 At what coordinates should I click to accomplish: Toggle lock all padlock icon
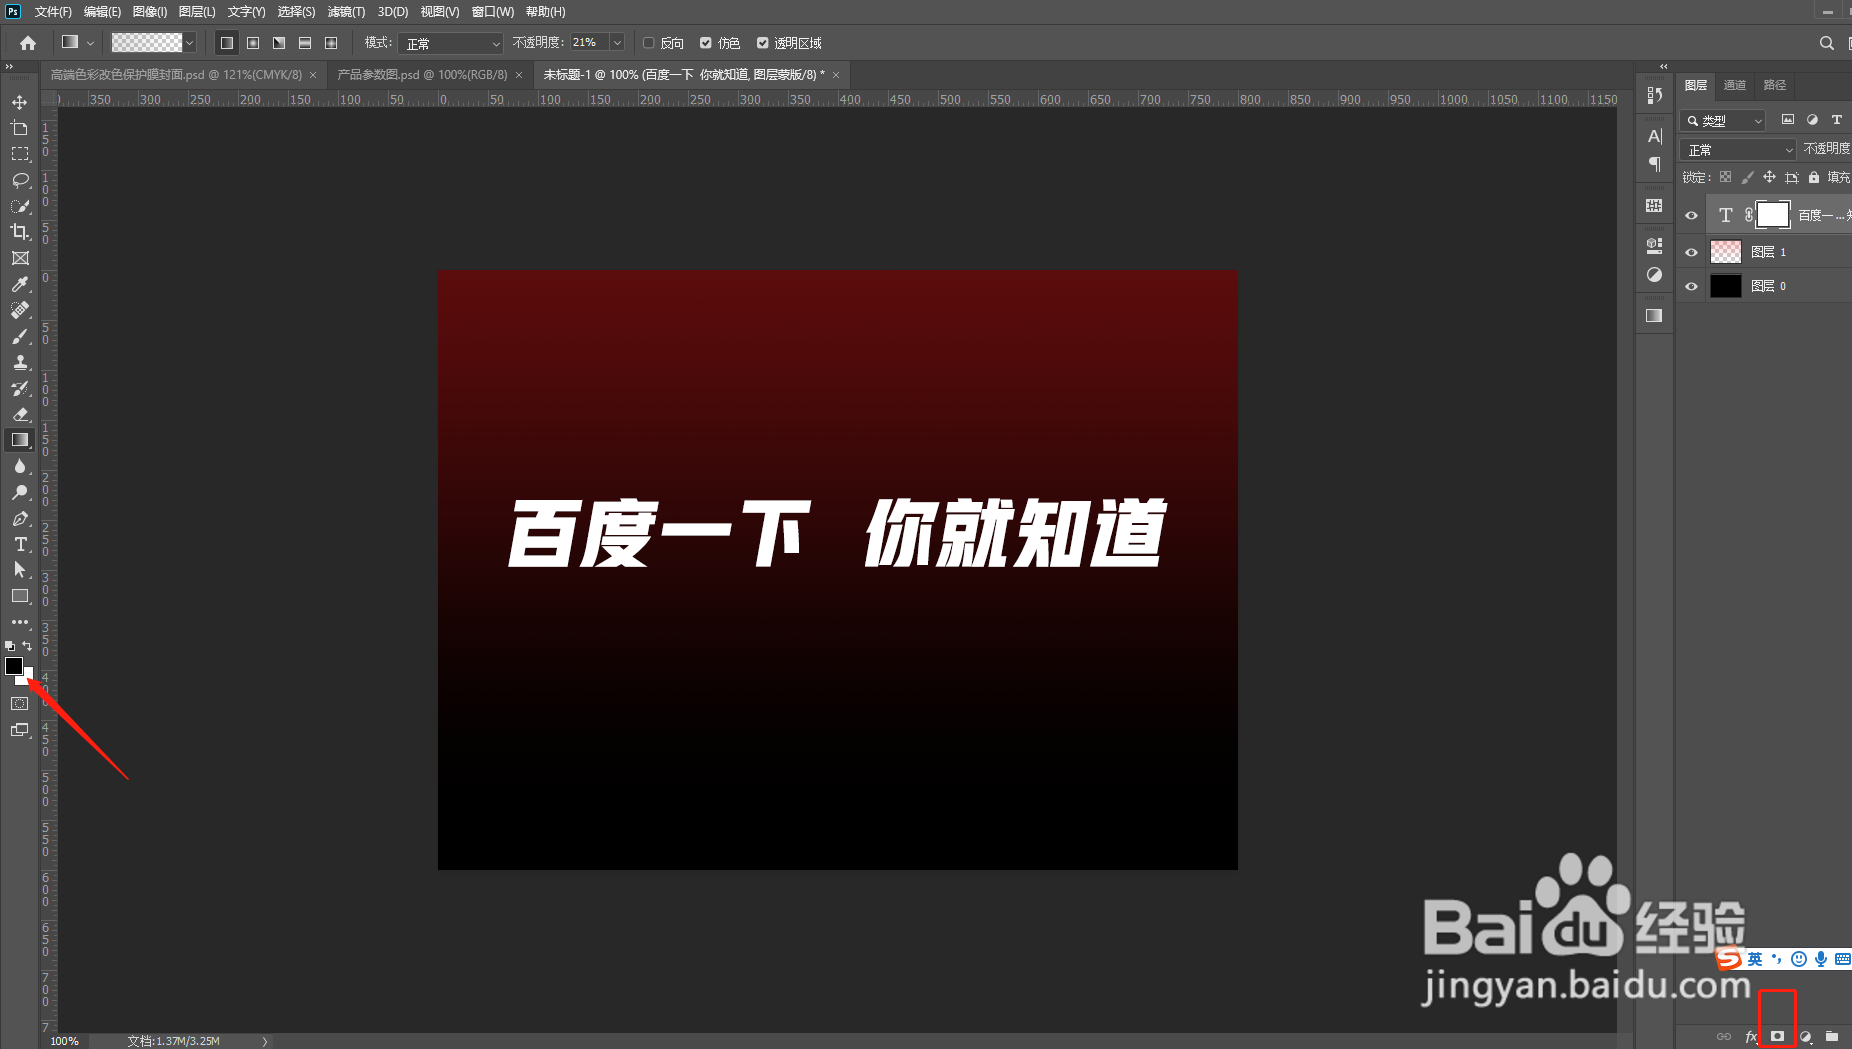pyautogui.click(x=1813, y=177)
